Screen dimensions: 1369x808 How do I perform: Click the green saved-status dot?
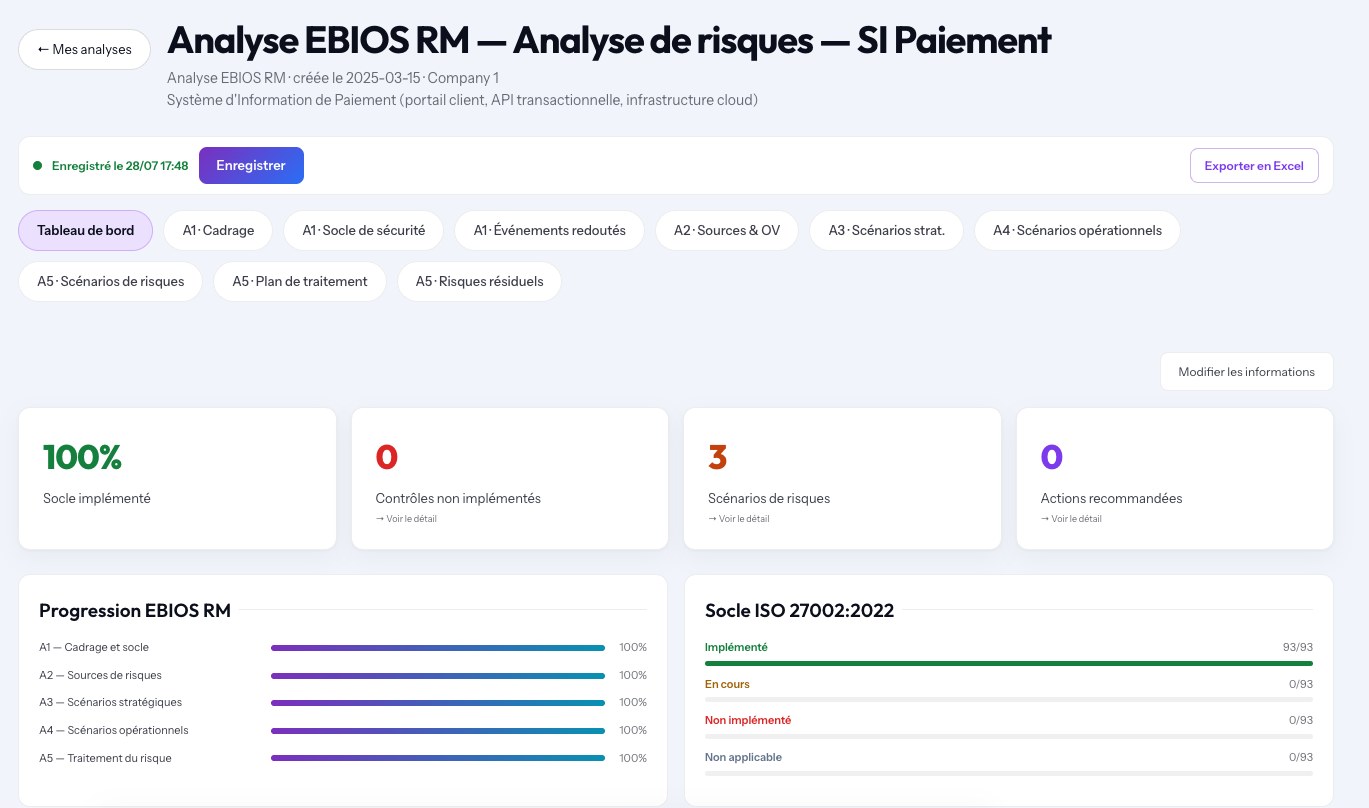[37, 166]
